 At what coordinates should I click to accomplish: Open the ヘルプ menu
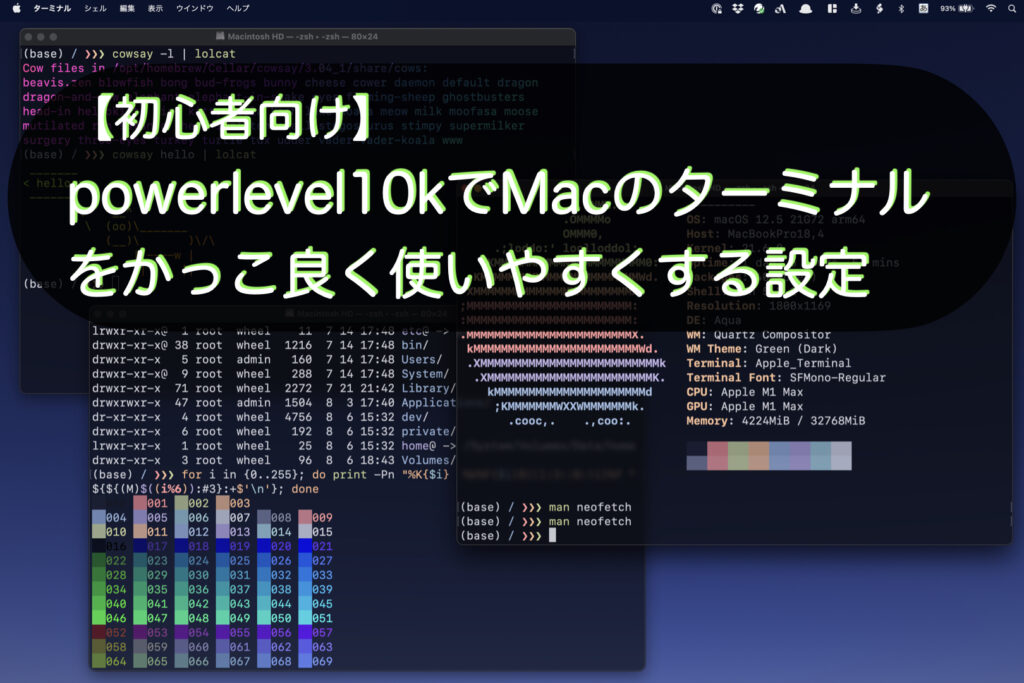tap(238, 8)
